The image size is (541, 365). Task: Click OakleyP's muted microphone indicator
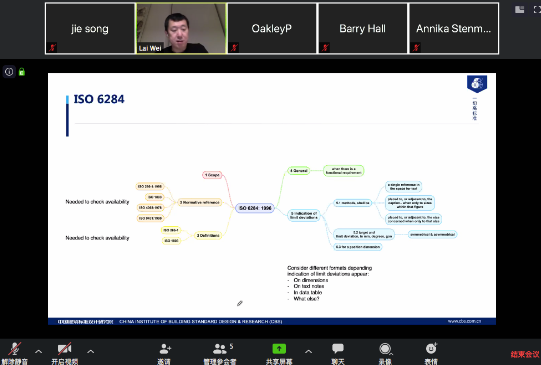click(235, 47)
